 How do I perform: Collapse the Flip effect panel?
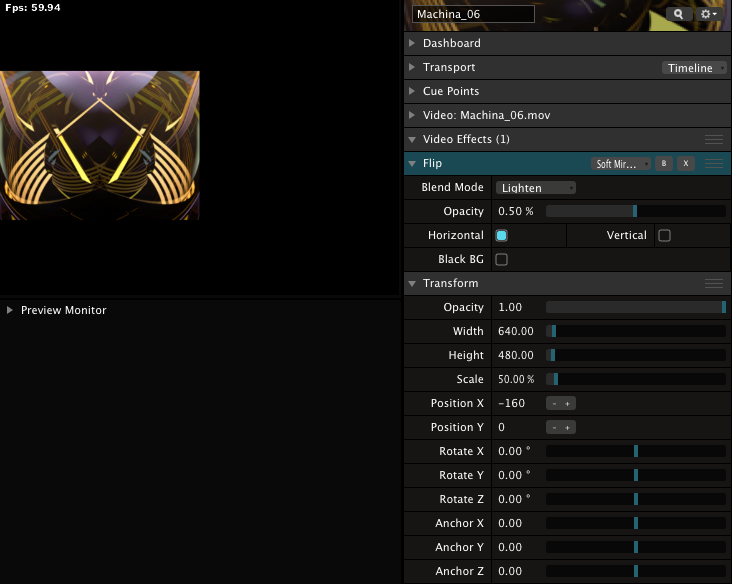412,163
